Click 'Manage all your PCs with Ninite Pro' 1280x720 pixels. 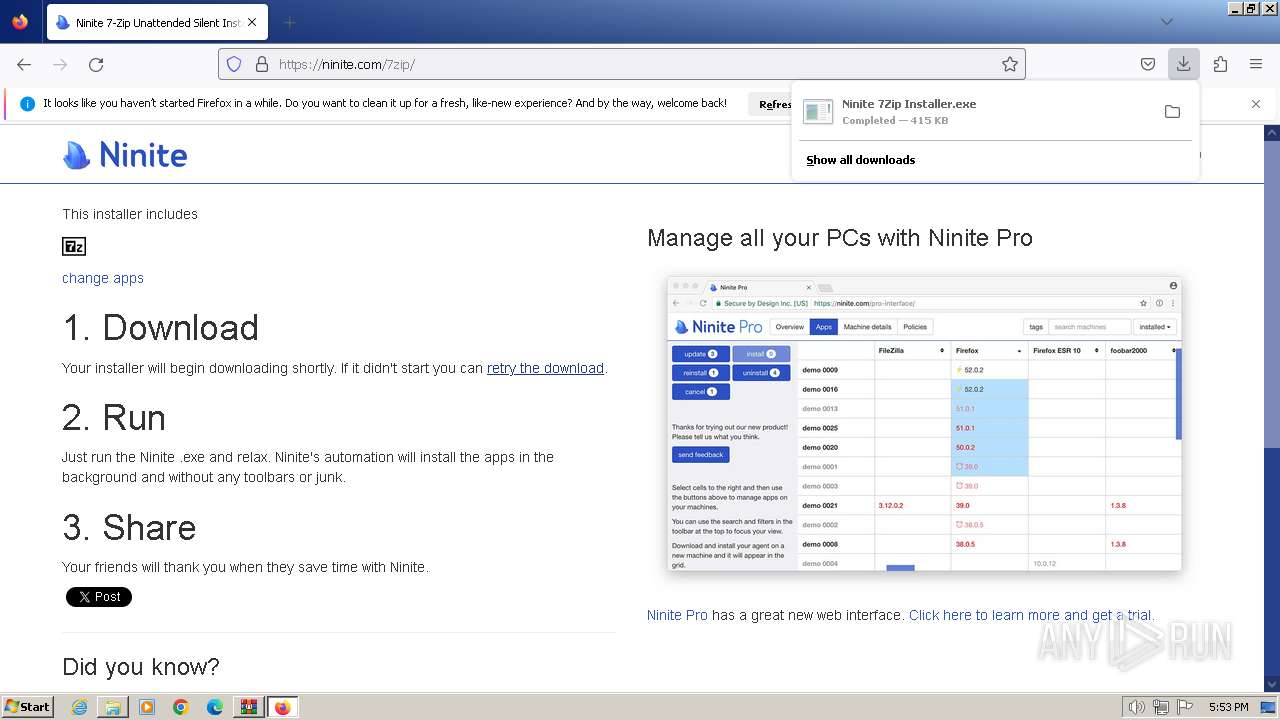(x=840, y=238)
